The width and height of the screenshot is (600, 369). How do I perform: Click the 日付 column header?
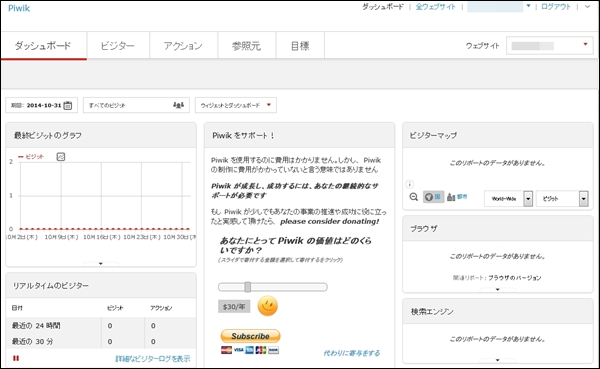tap(17, 308)
